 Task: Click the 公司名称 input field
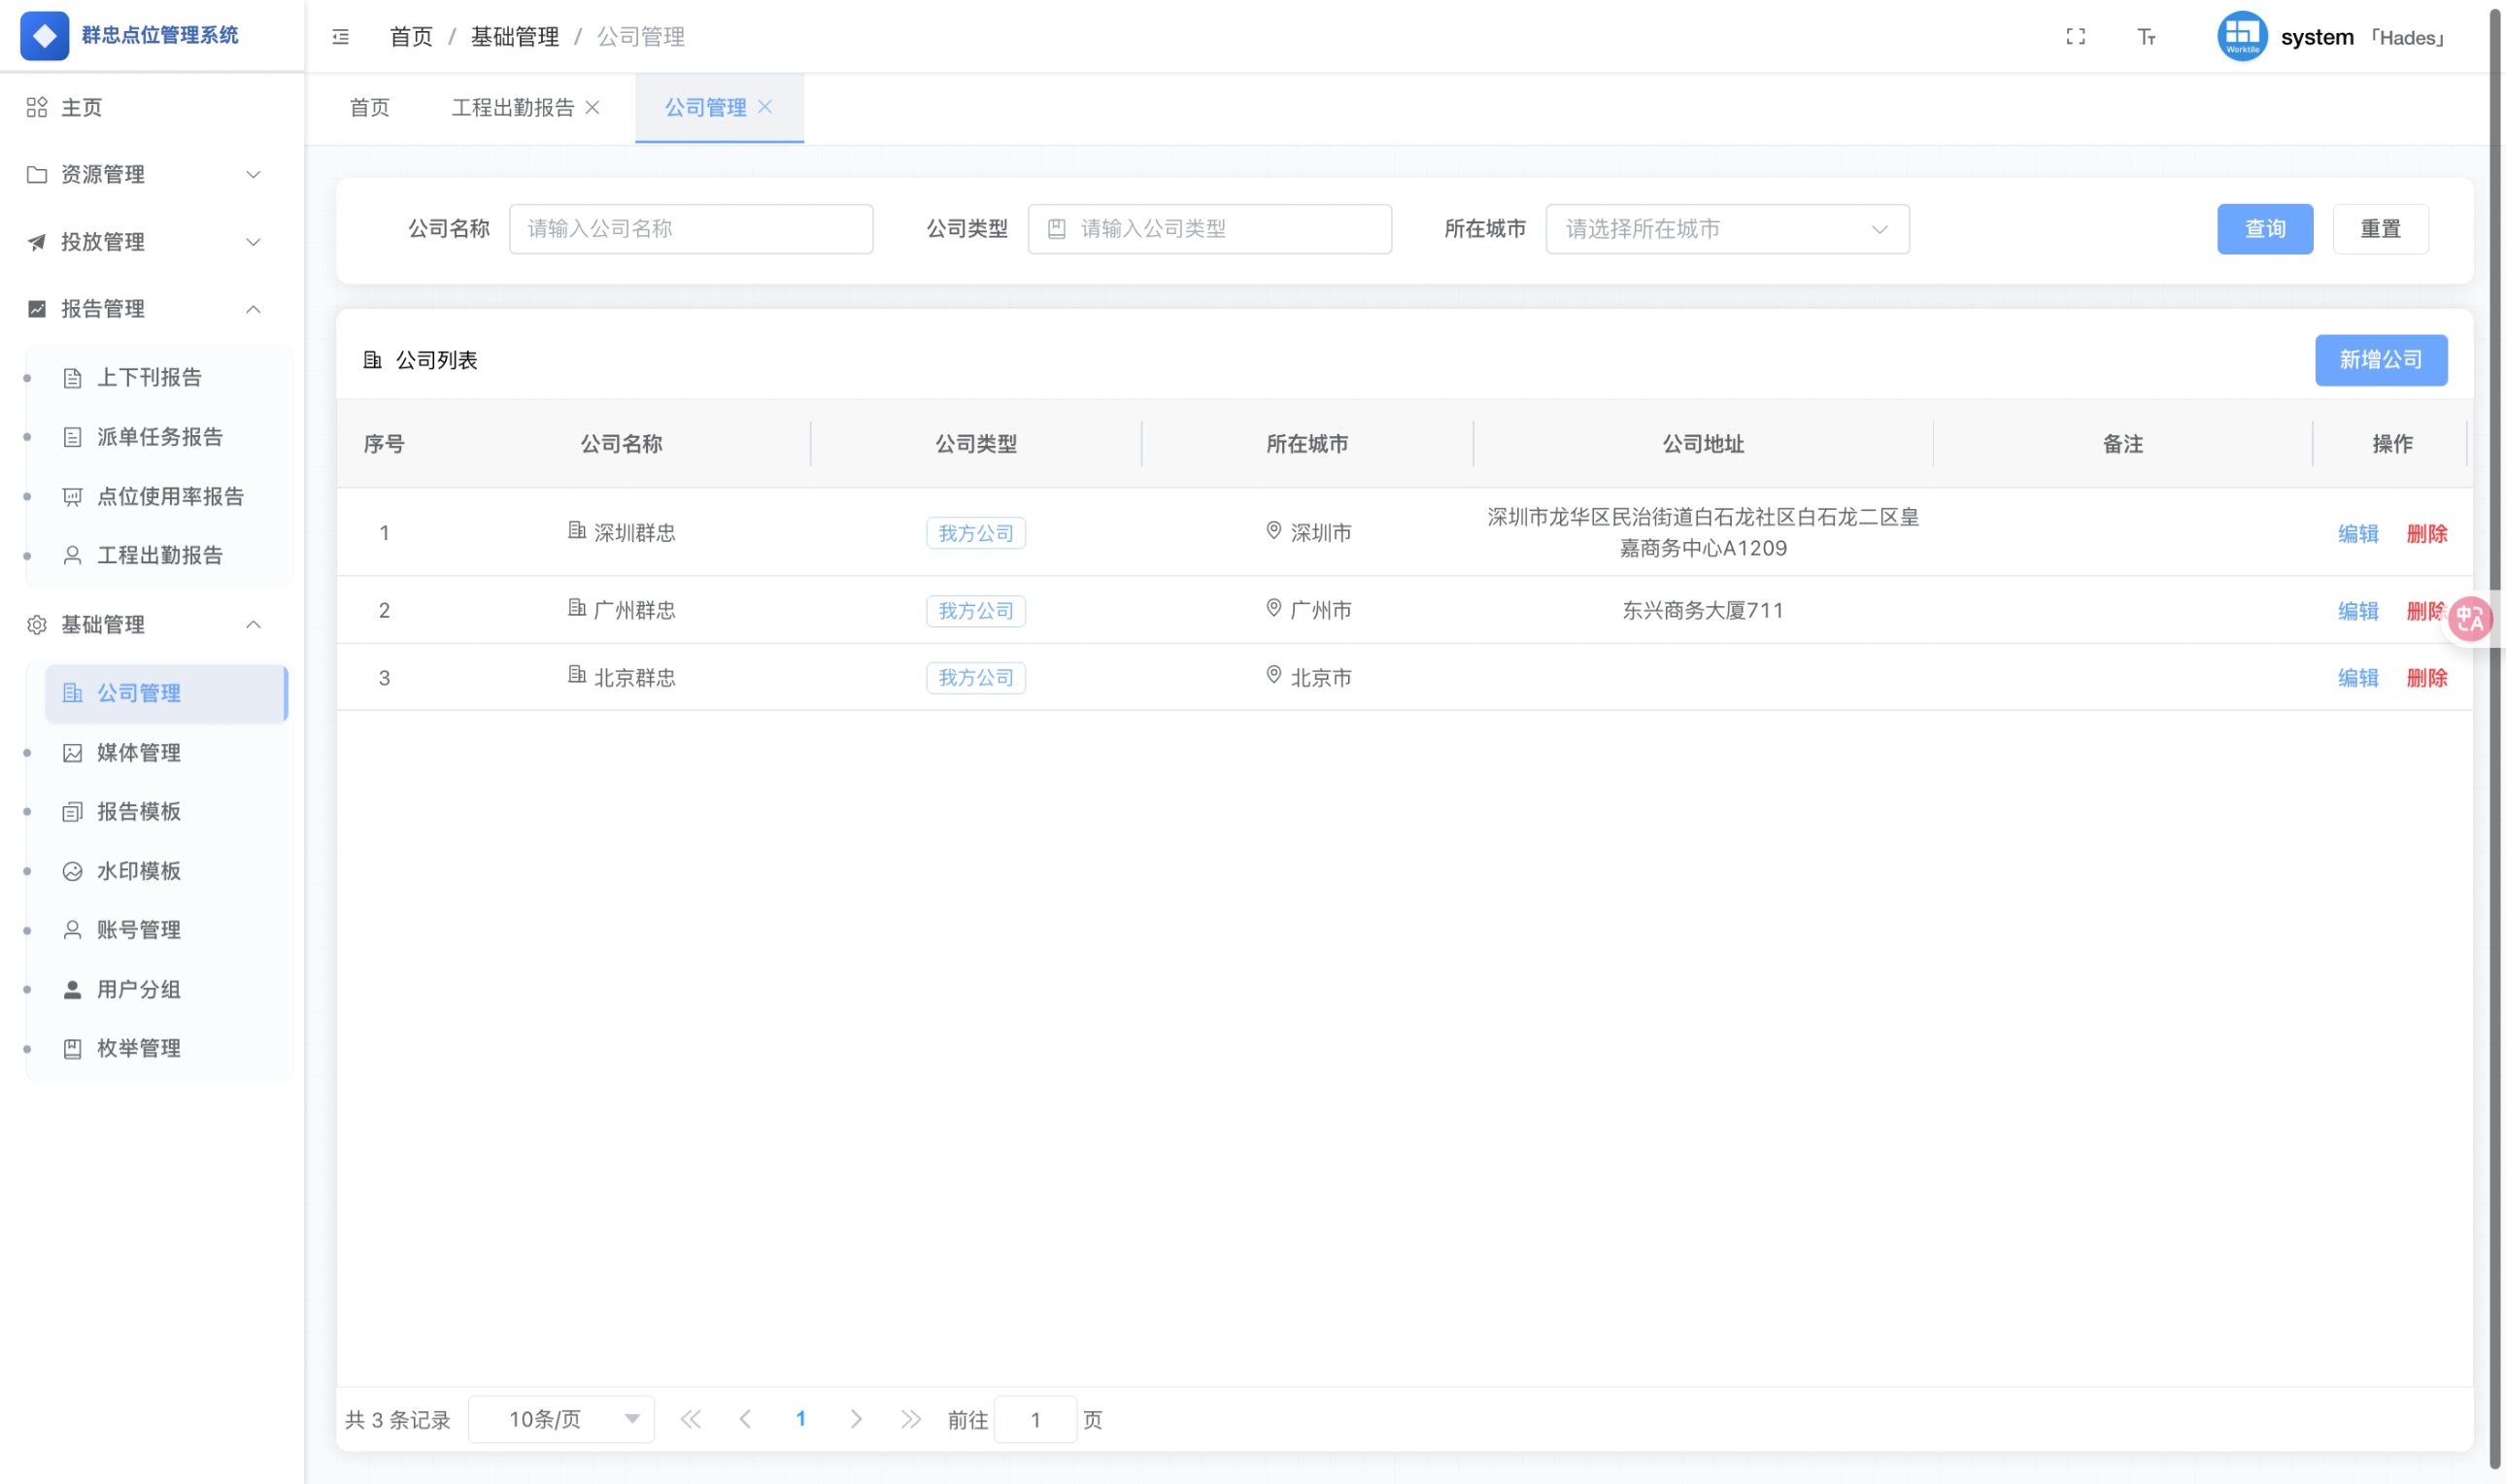(690, 229)
